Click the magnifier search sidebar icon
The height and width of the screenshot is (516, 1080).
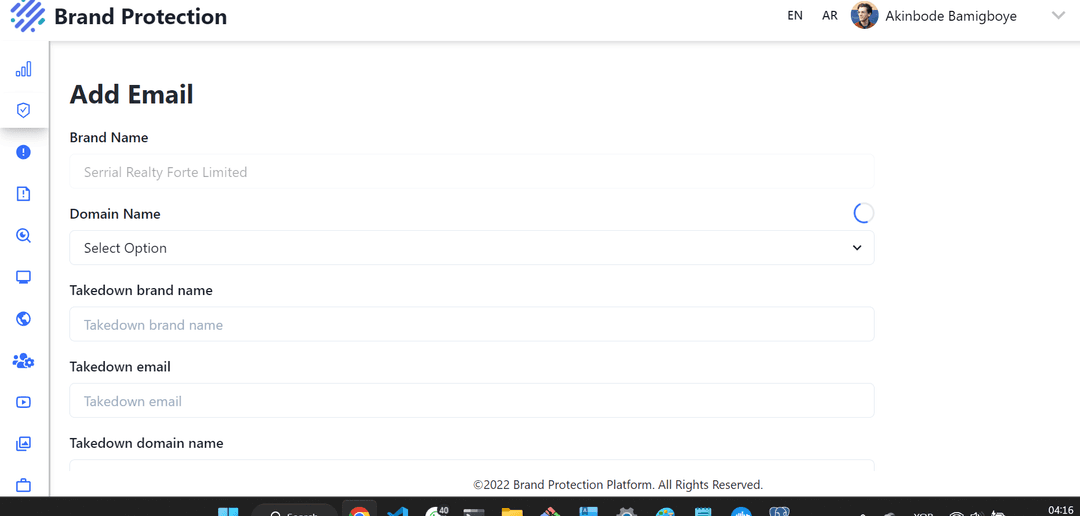(x=23, y=236)
